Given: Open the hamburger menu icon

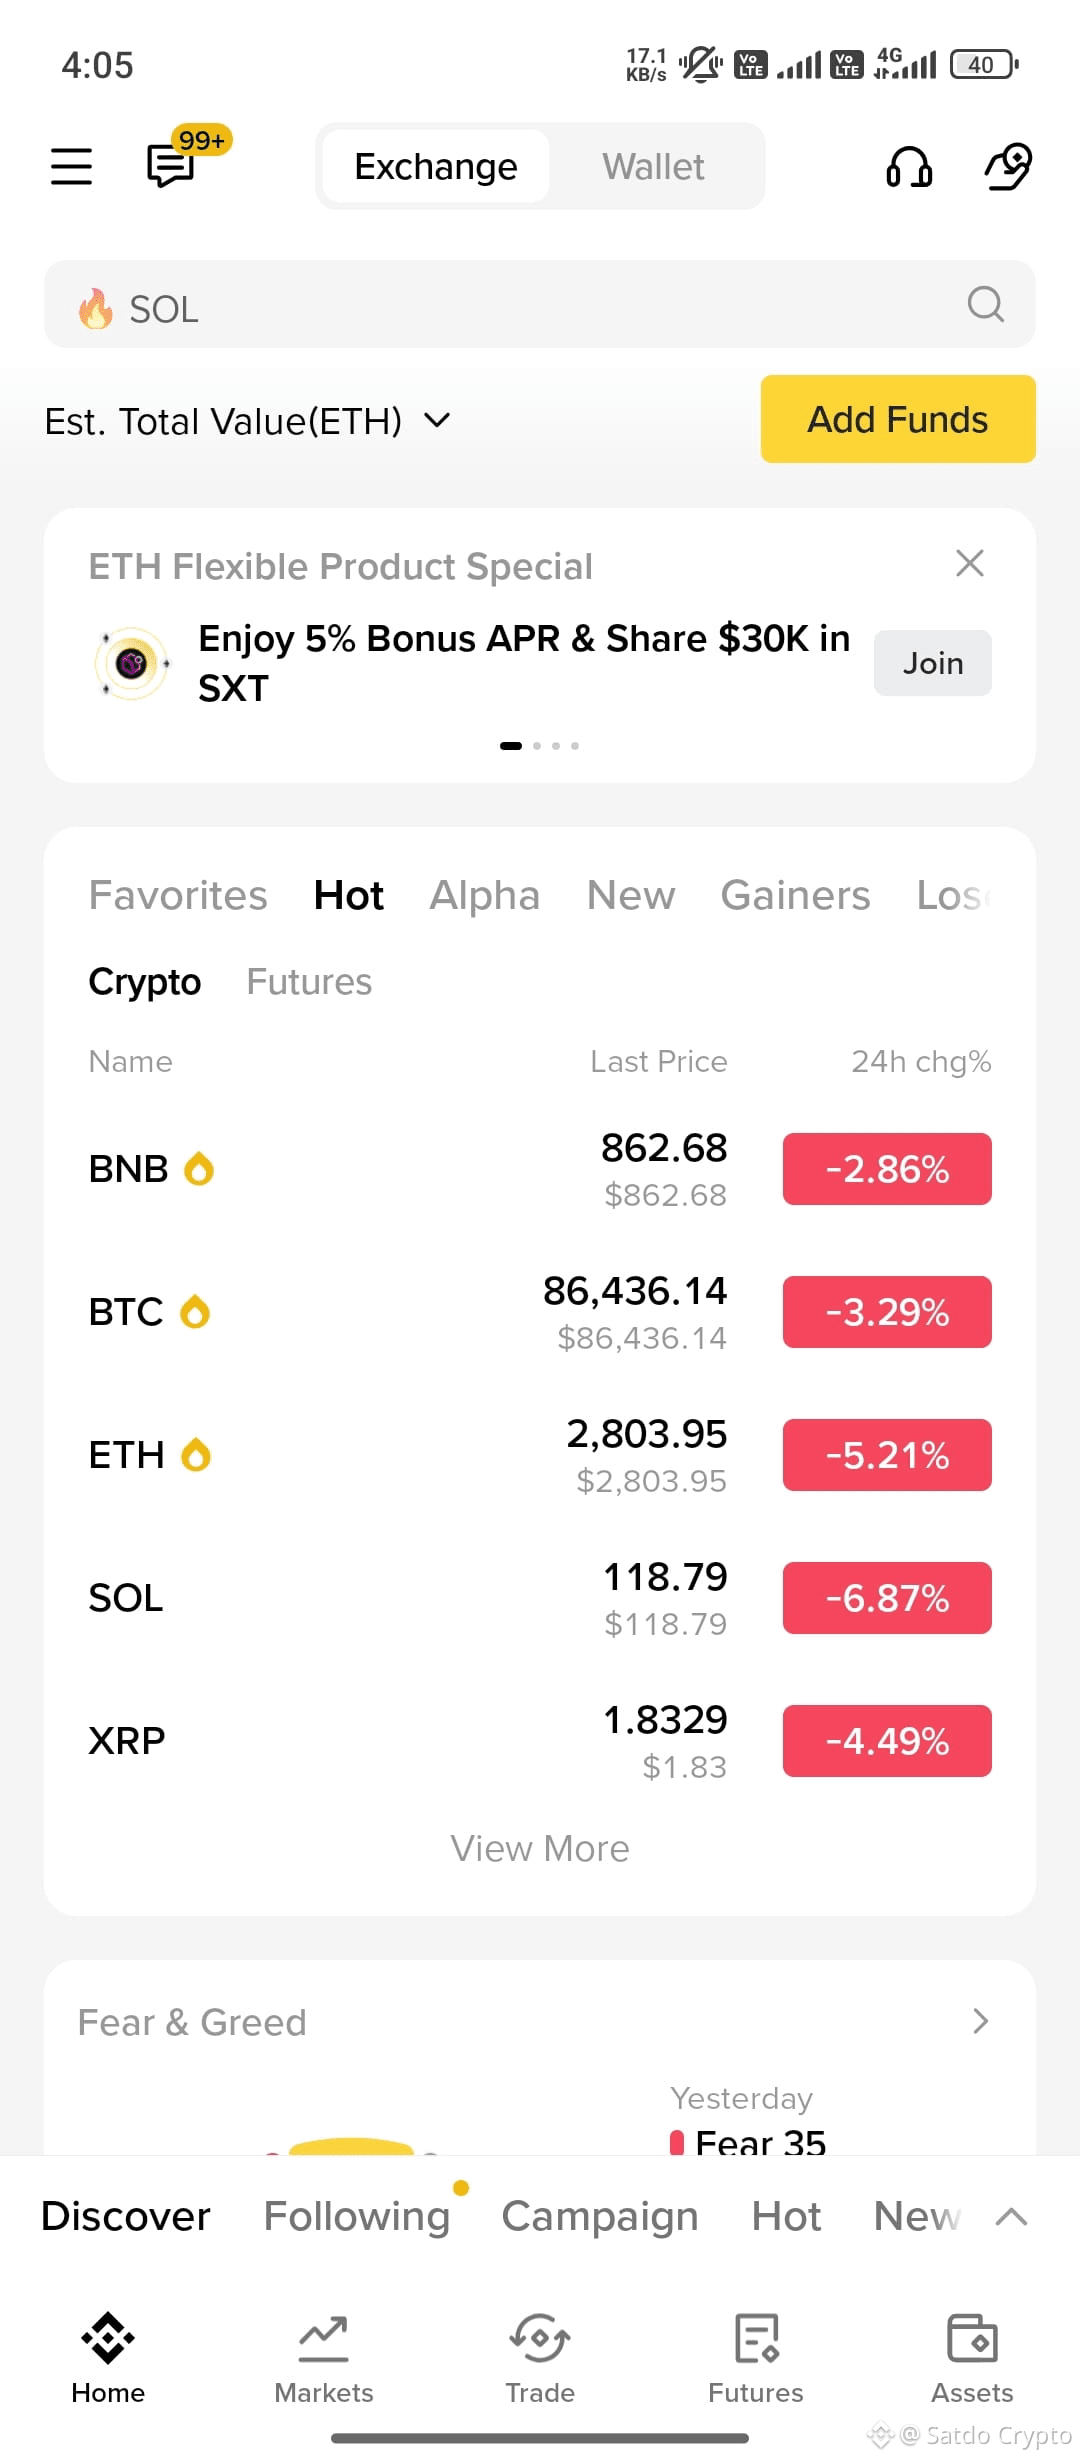Looking at the screenshot, I should (x=71, y=166).
